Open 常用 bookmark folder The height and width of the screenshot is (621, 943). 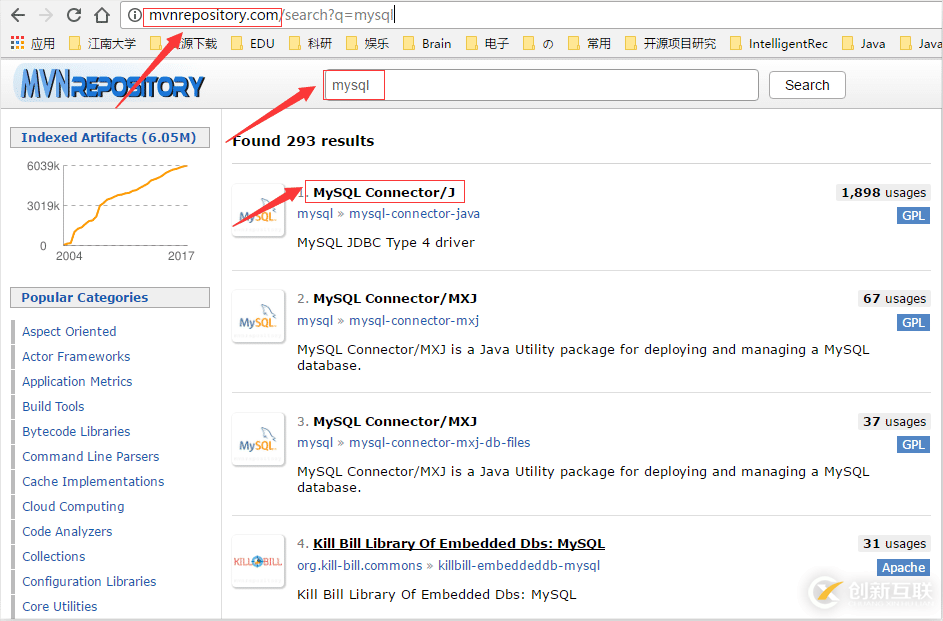(589, 43)
